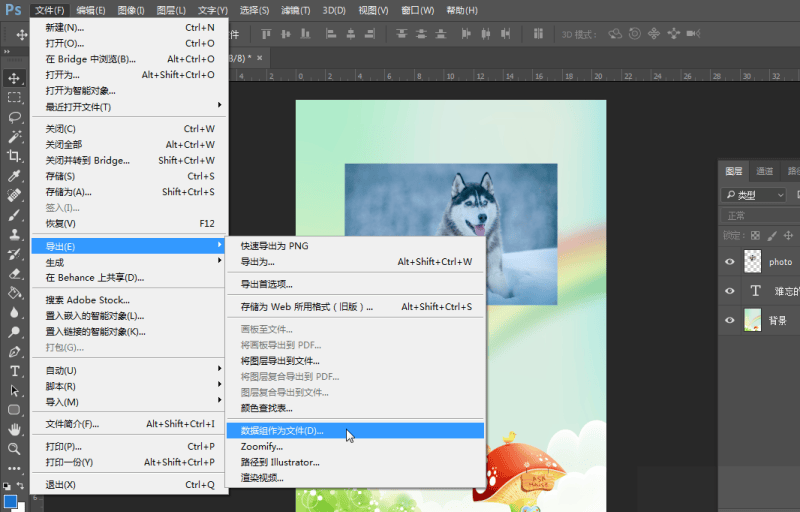Select the Rectangular Marquee tool
Image resolution: width=800 pixels, height=512 pixels.
point(14,98)
